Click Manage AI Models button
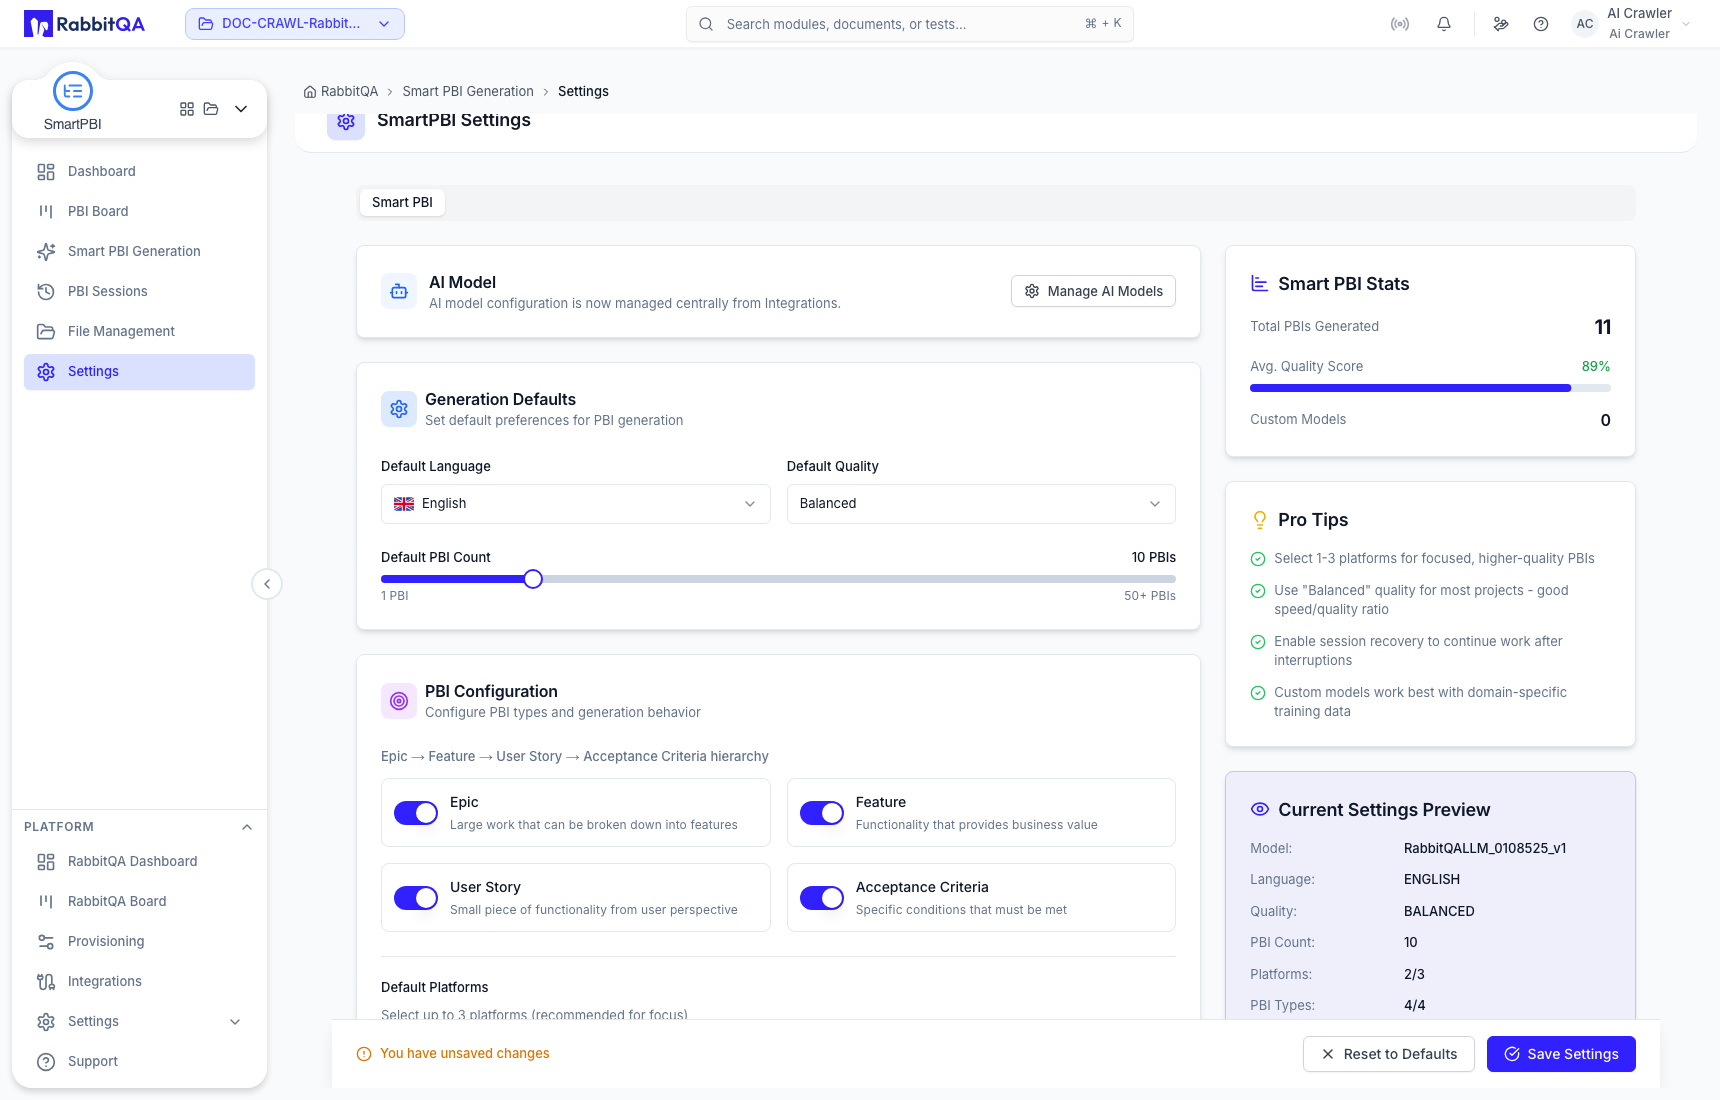 click(x=1093, y=291)
